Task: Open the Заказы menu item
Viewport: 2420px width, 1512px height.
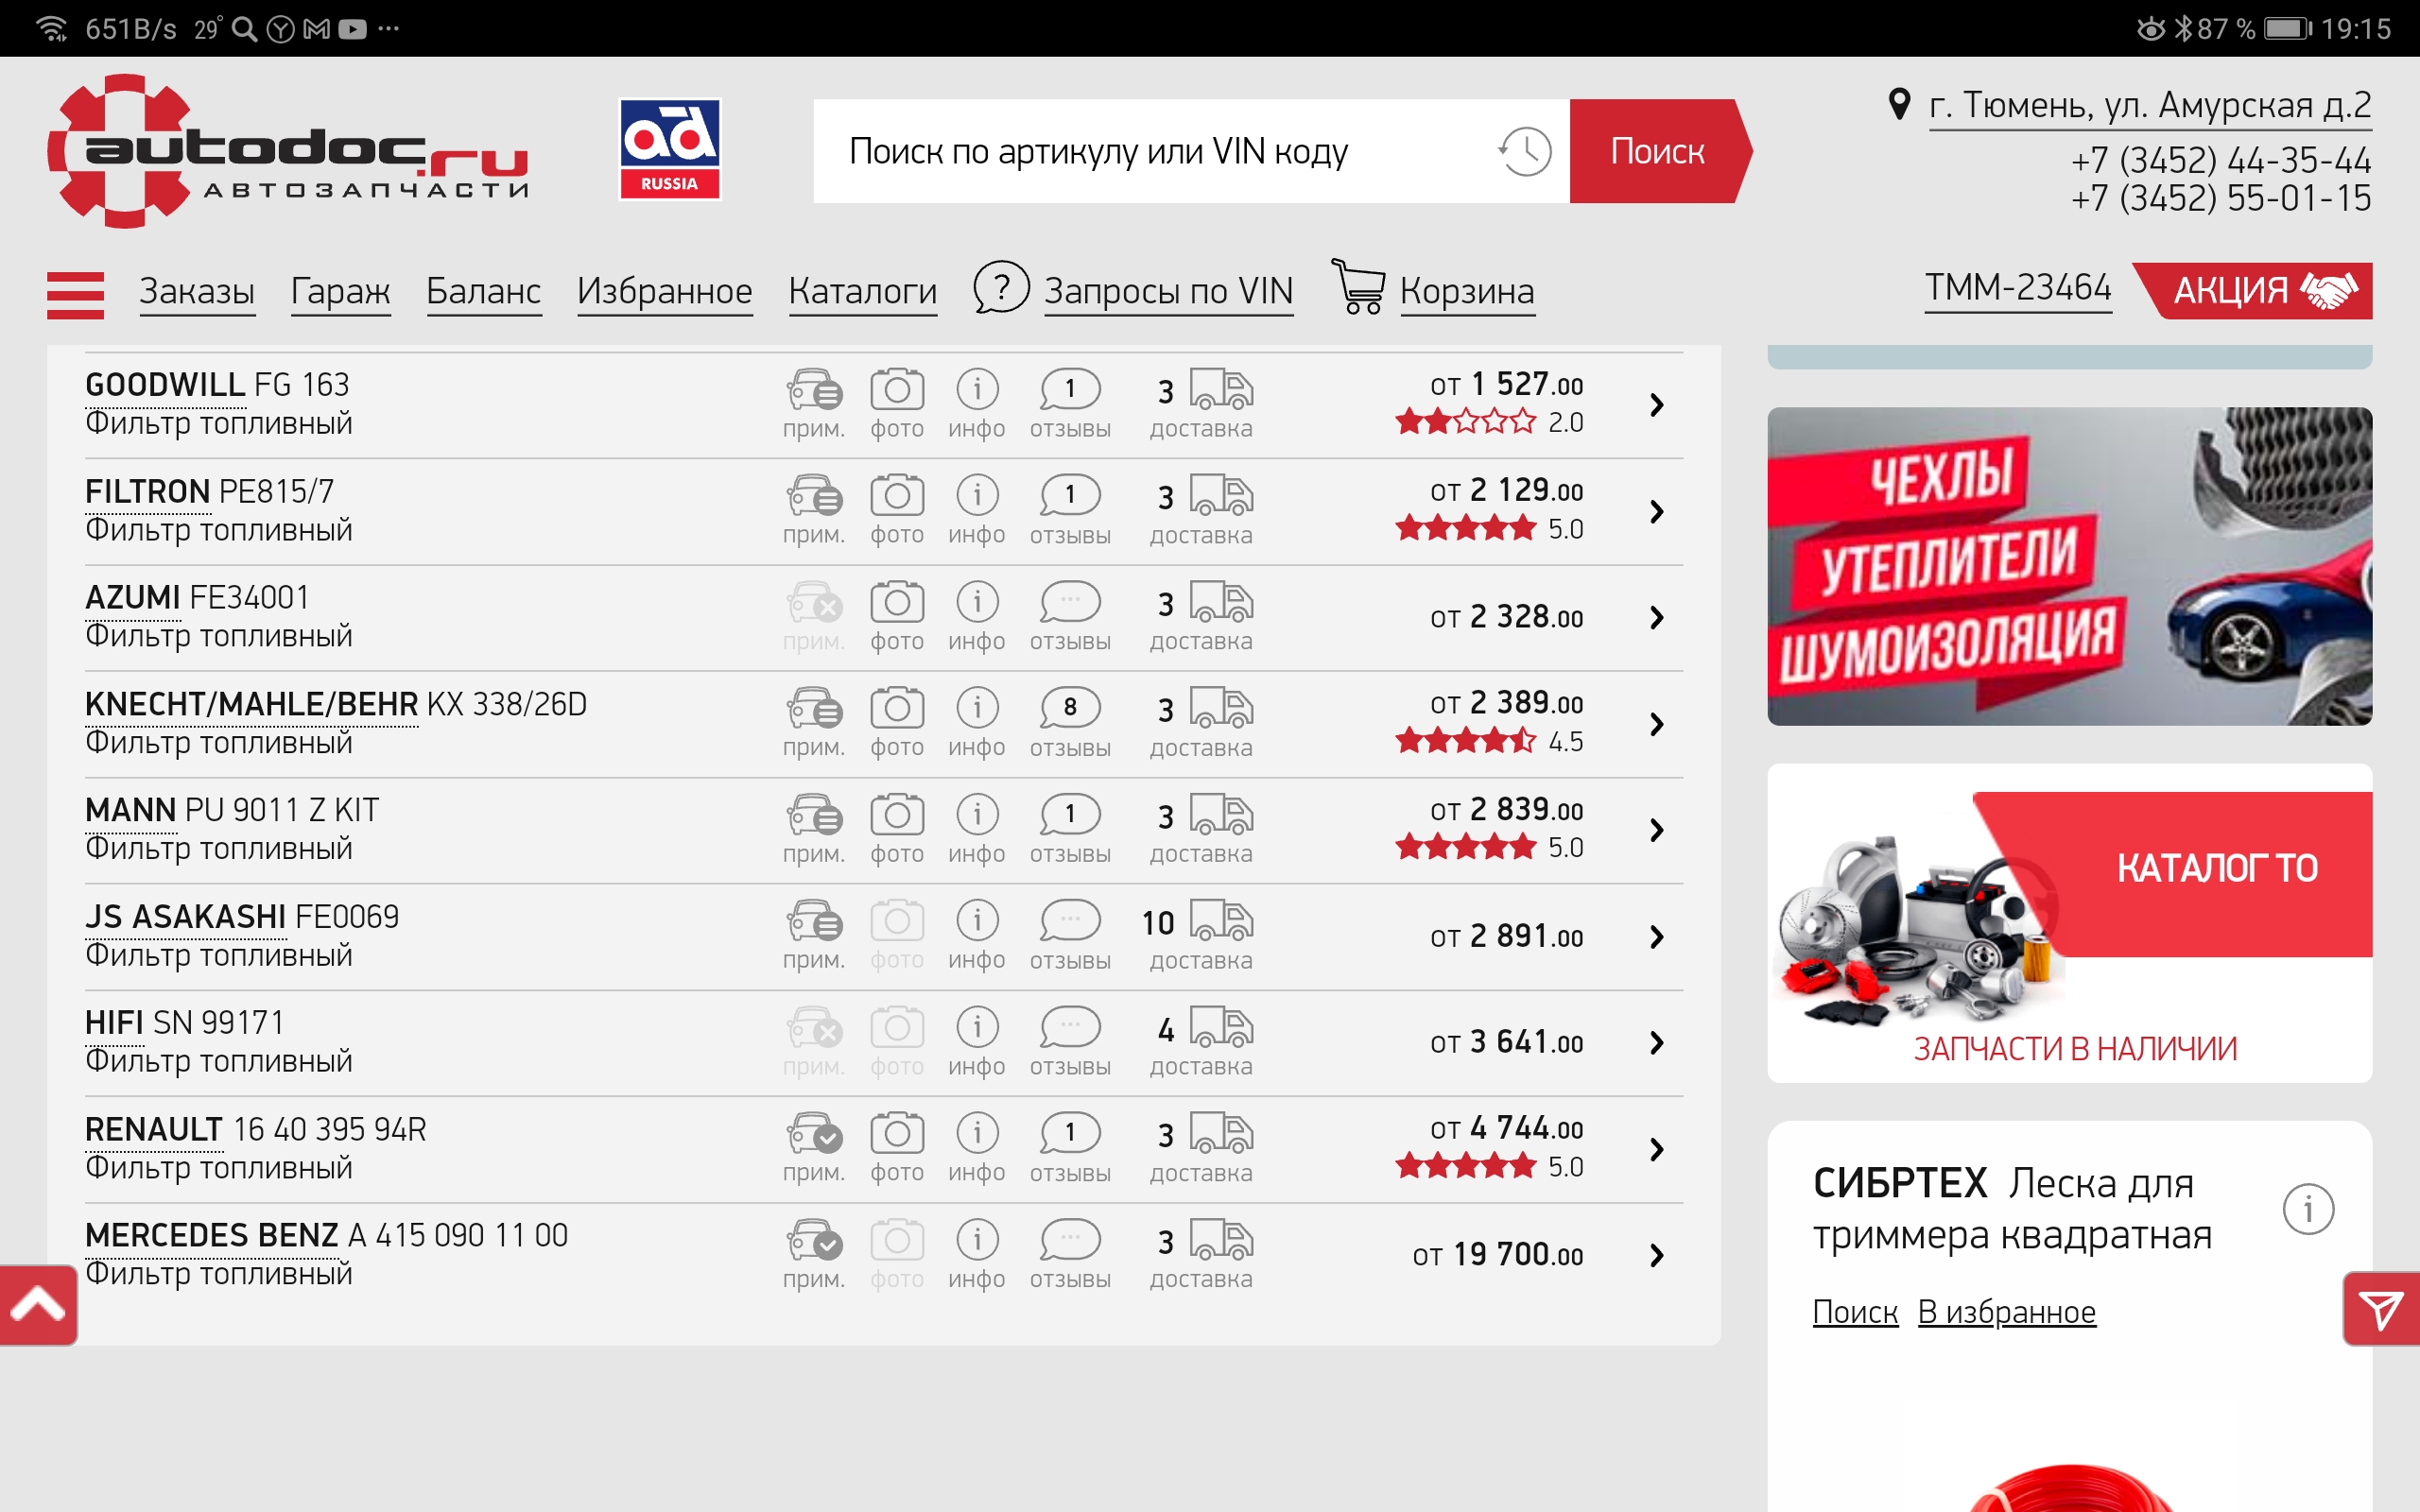Action: pos(197,291)
